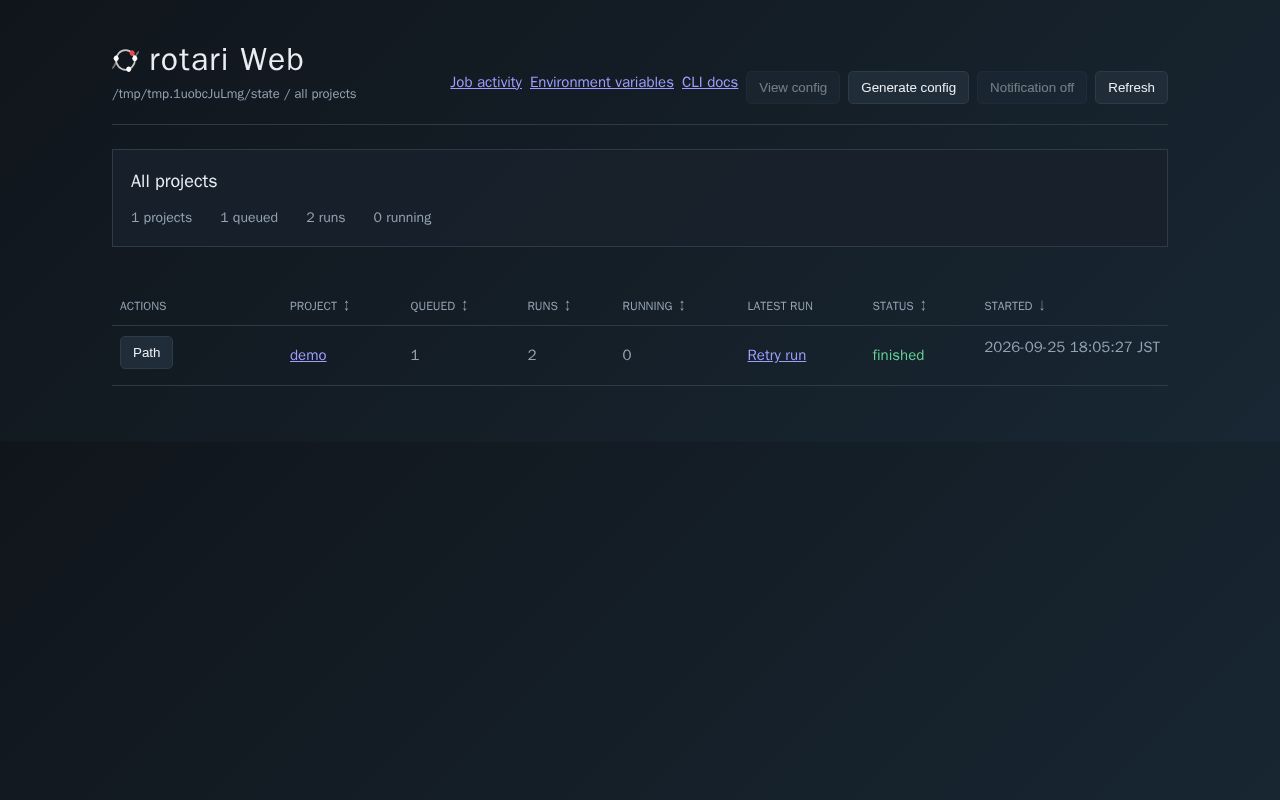
Task: Sort by Queued column arrow icon
Action: point(465,305)
